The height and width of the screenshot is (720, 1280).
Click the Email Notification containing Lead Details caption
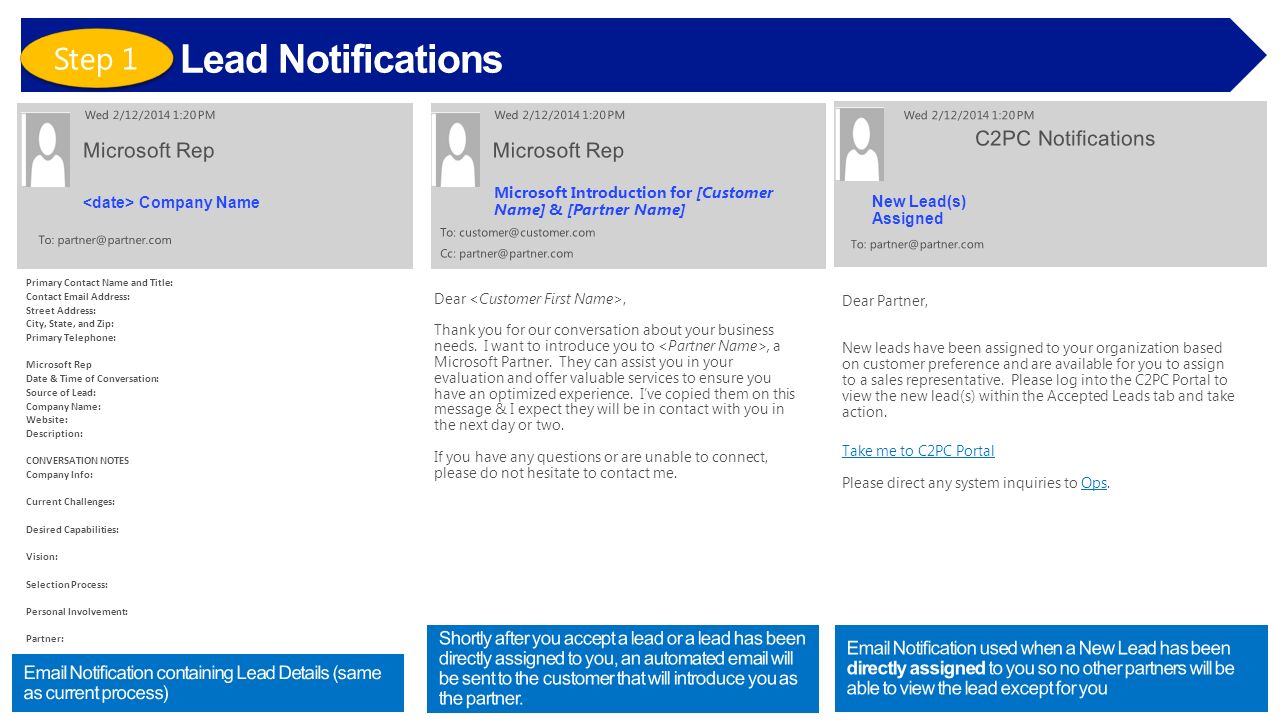(x=208, y=683)
